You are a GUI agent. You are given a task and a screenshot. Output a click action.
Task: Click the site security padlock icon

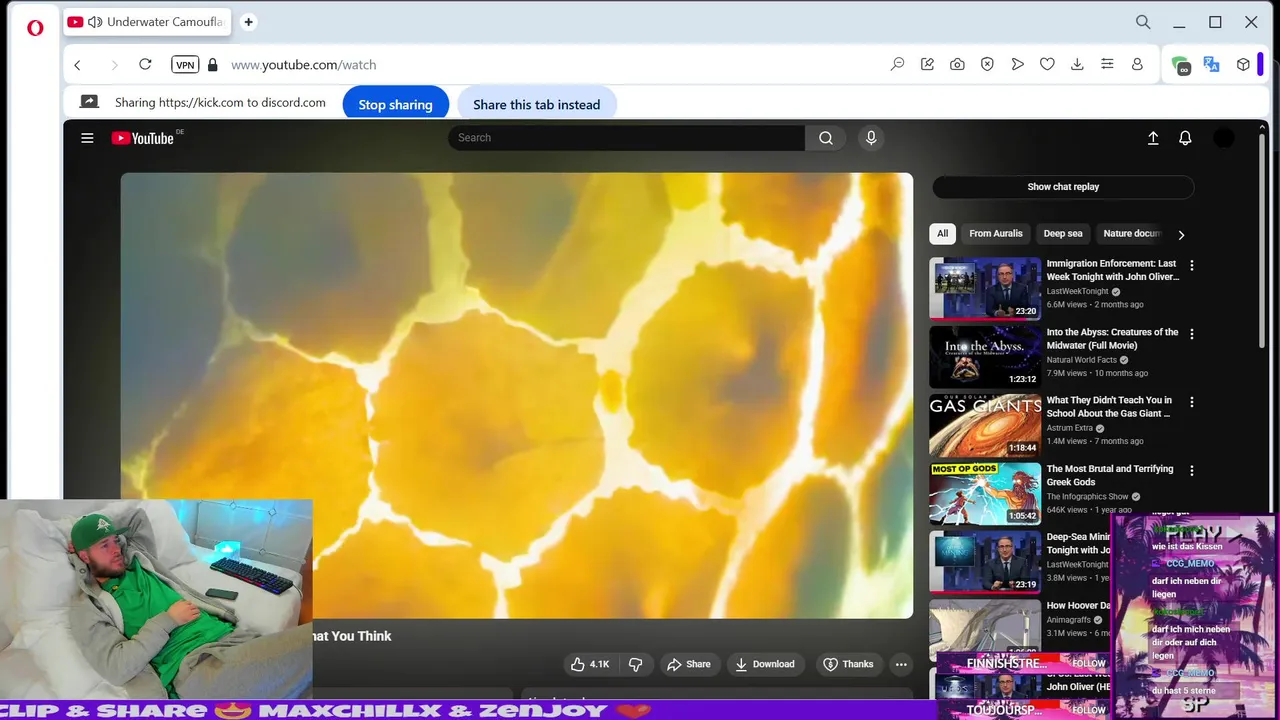[212, 65]
